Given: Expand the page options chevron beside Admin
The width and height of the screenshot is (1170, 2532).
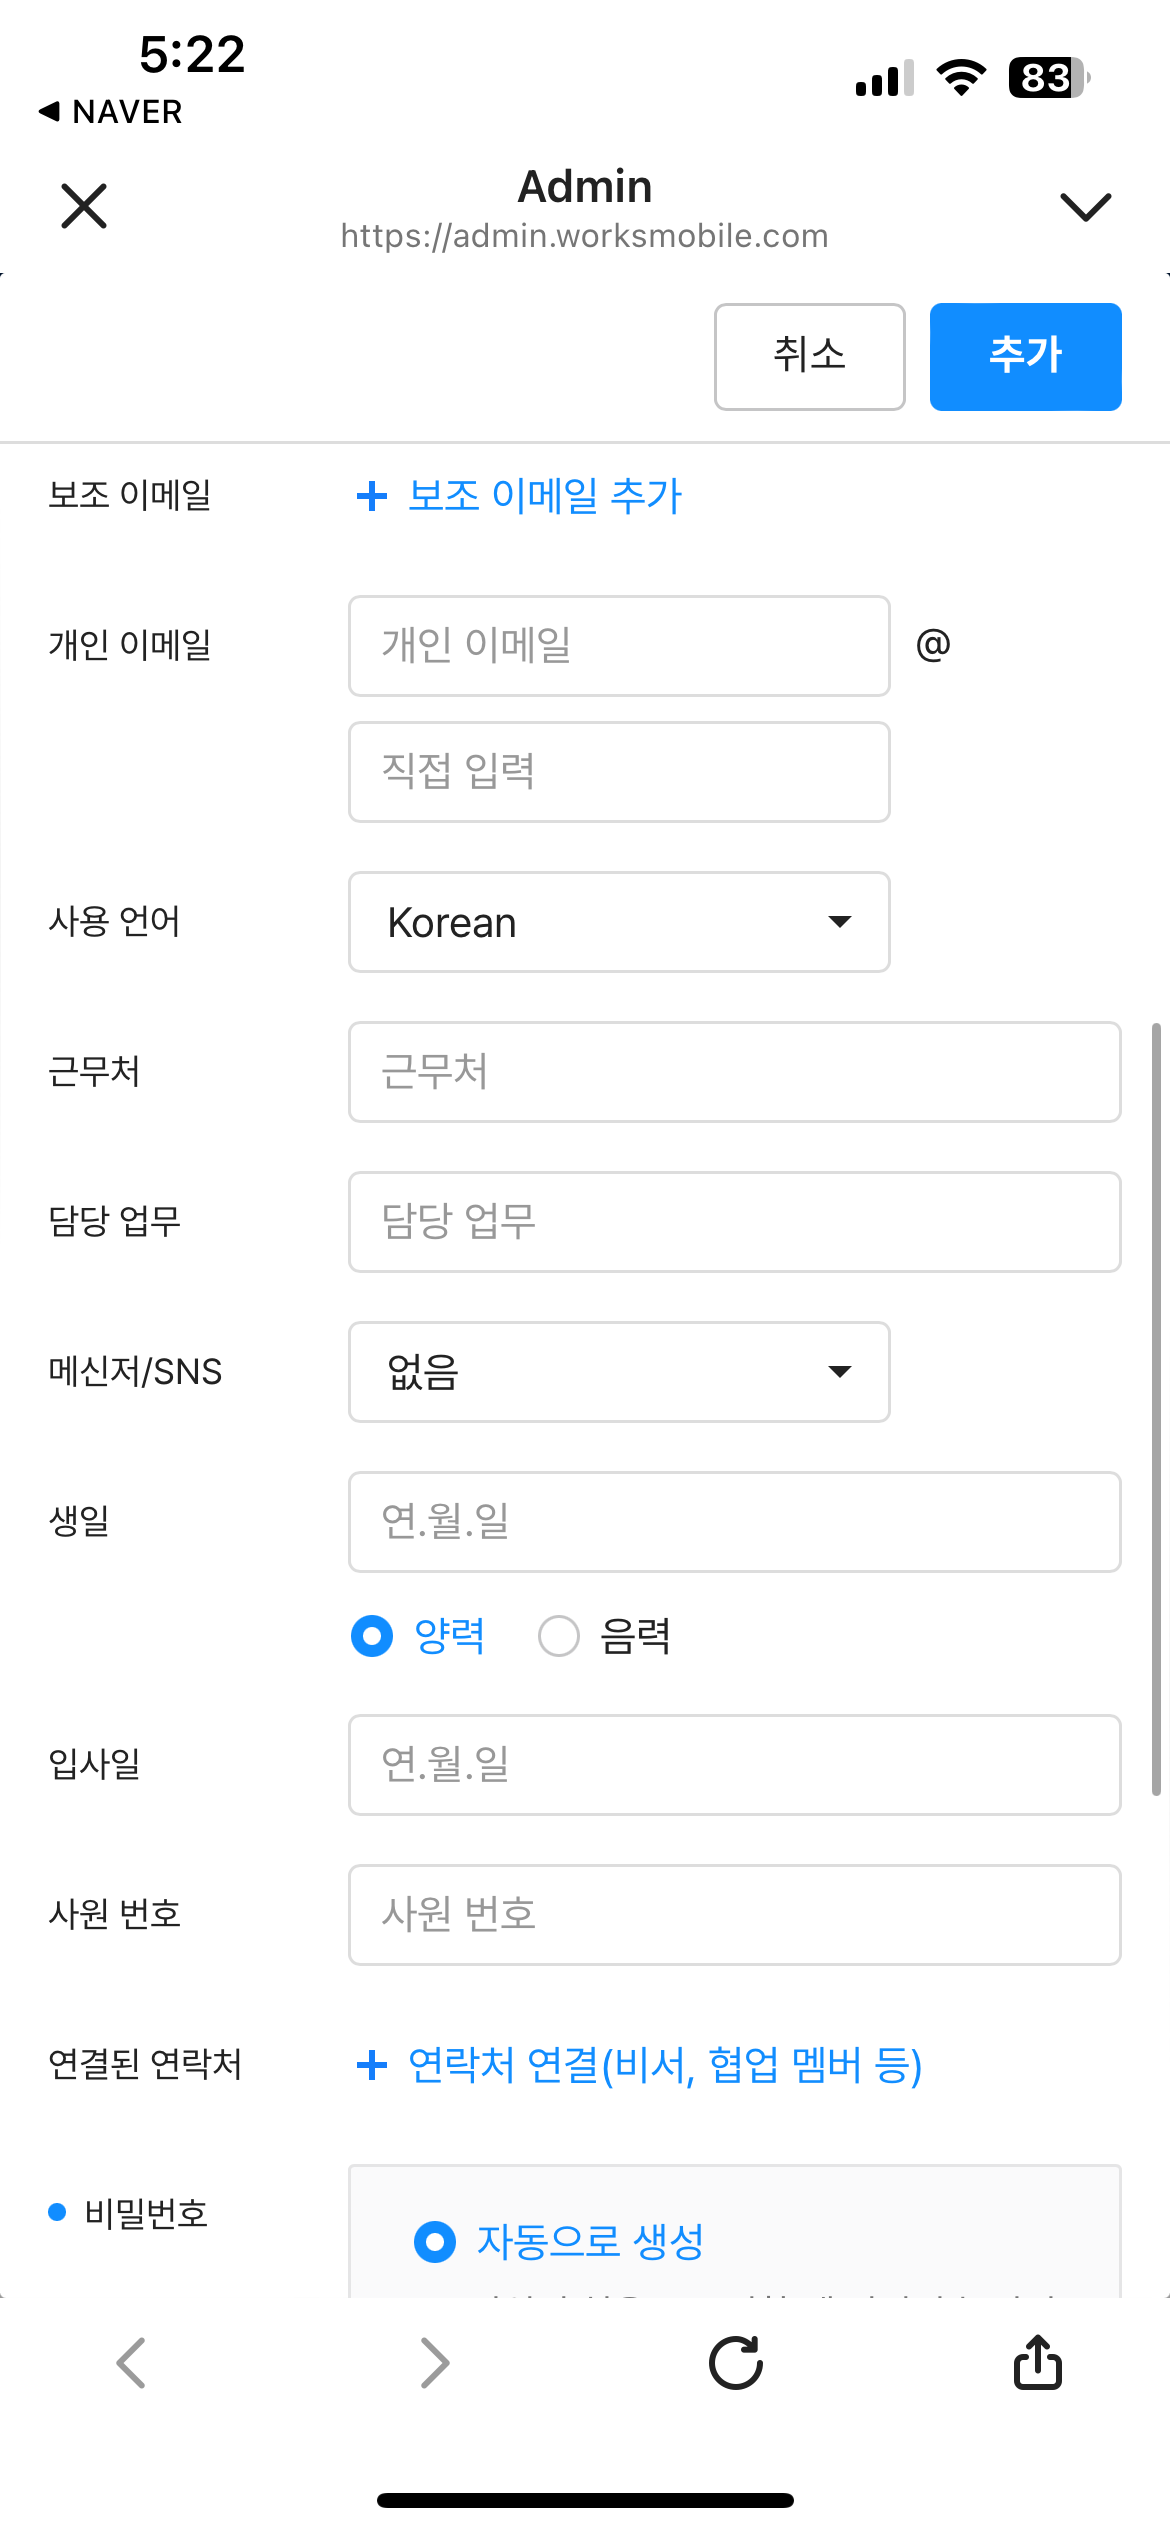Looking at the screenshot, I should tap(1086, 206).
